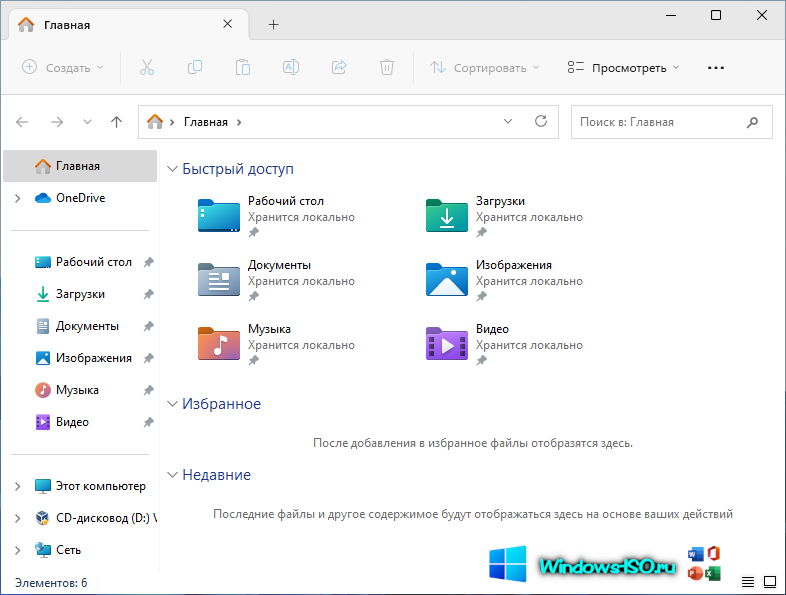
Task: Click the search magnifier icon
Action: [752, 122]
